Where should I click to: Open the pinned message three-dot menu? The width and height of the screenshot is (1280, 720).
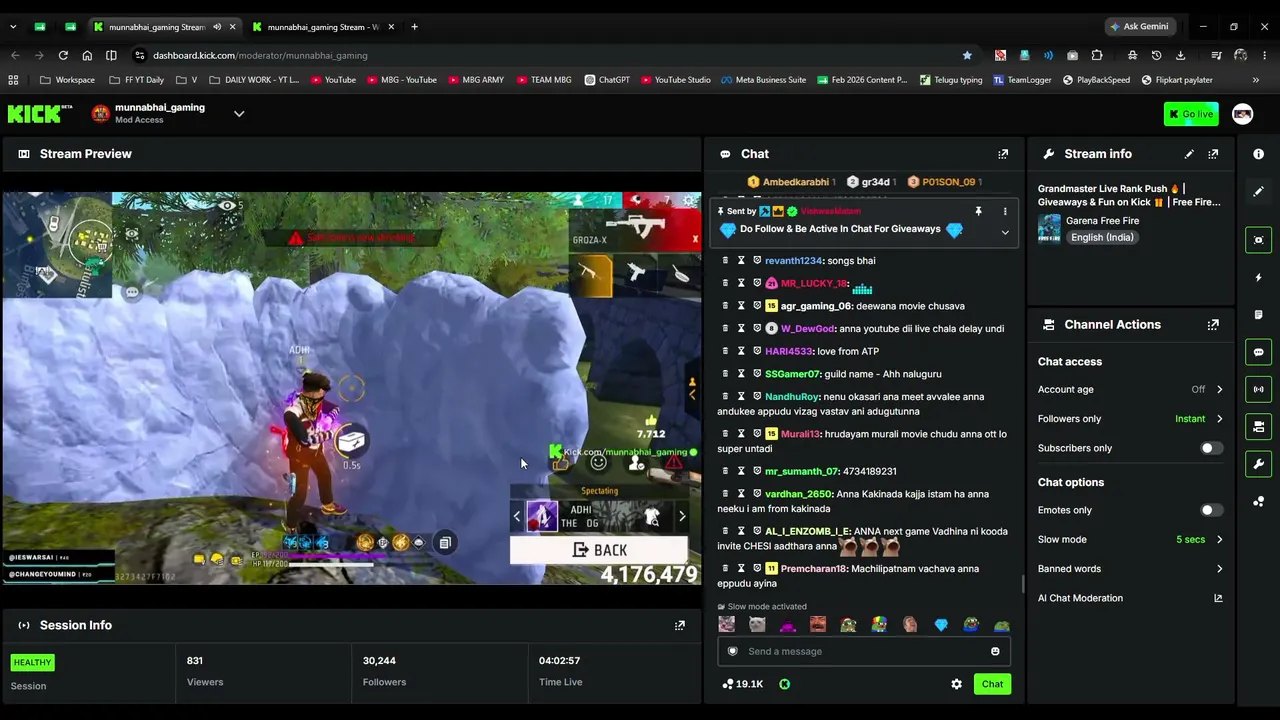pos(1005,212)
